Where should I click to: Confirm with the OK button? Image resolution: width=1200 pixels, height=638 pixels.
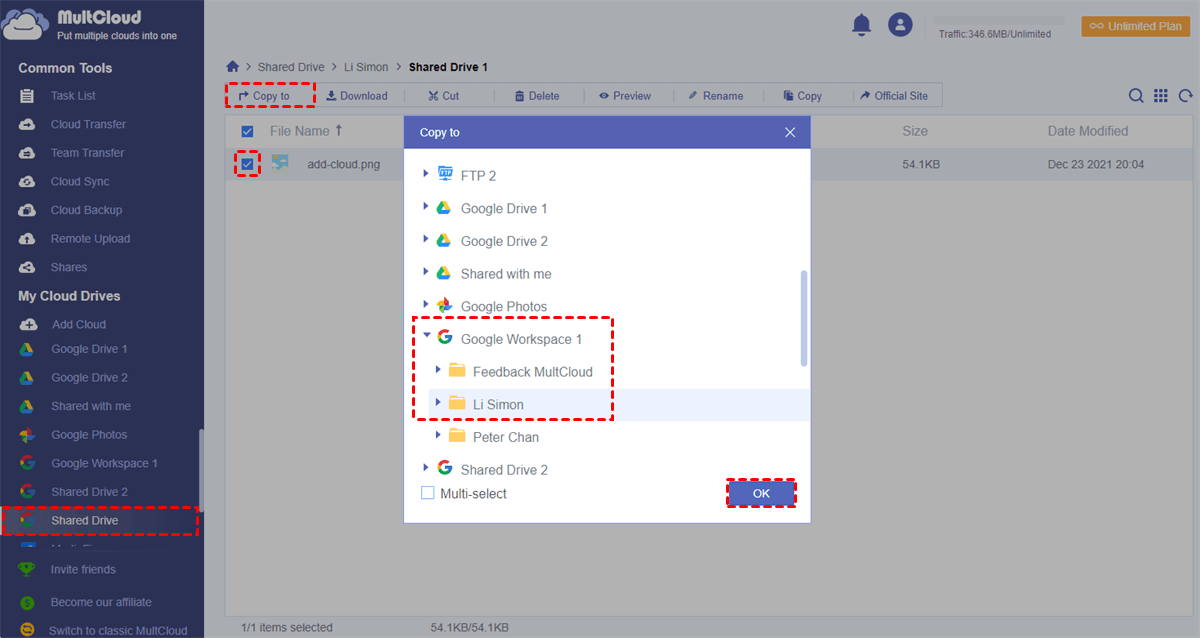761,493
